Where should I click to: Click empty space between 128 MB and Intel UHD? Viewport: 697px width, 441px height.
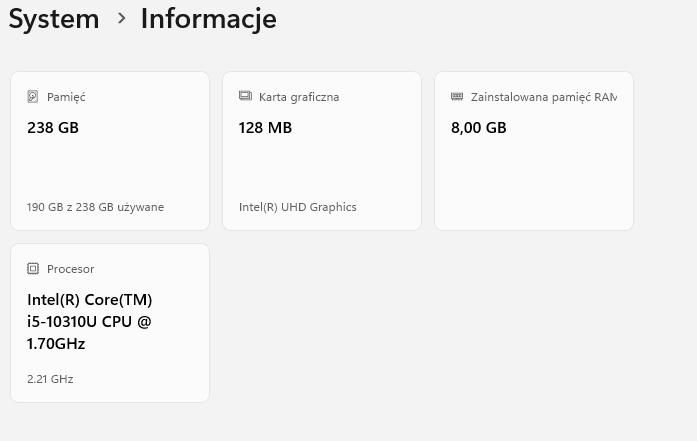(x=321, y=168)
